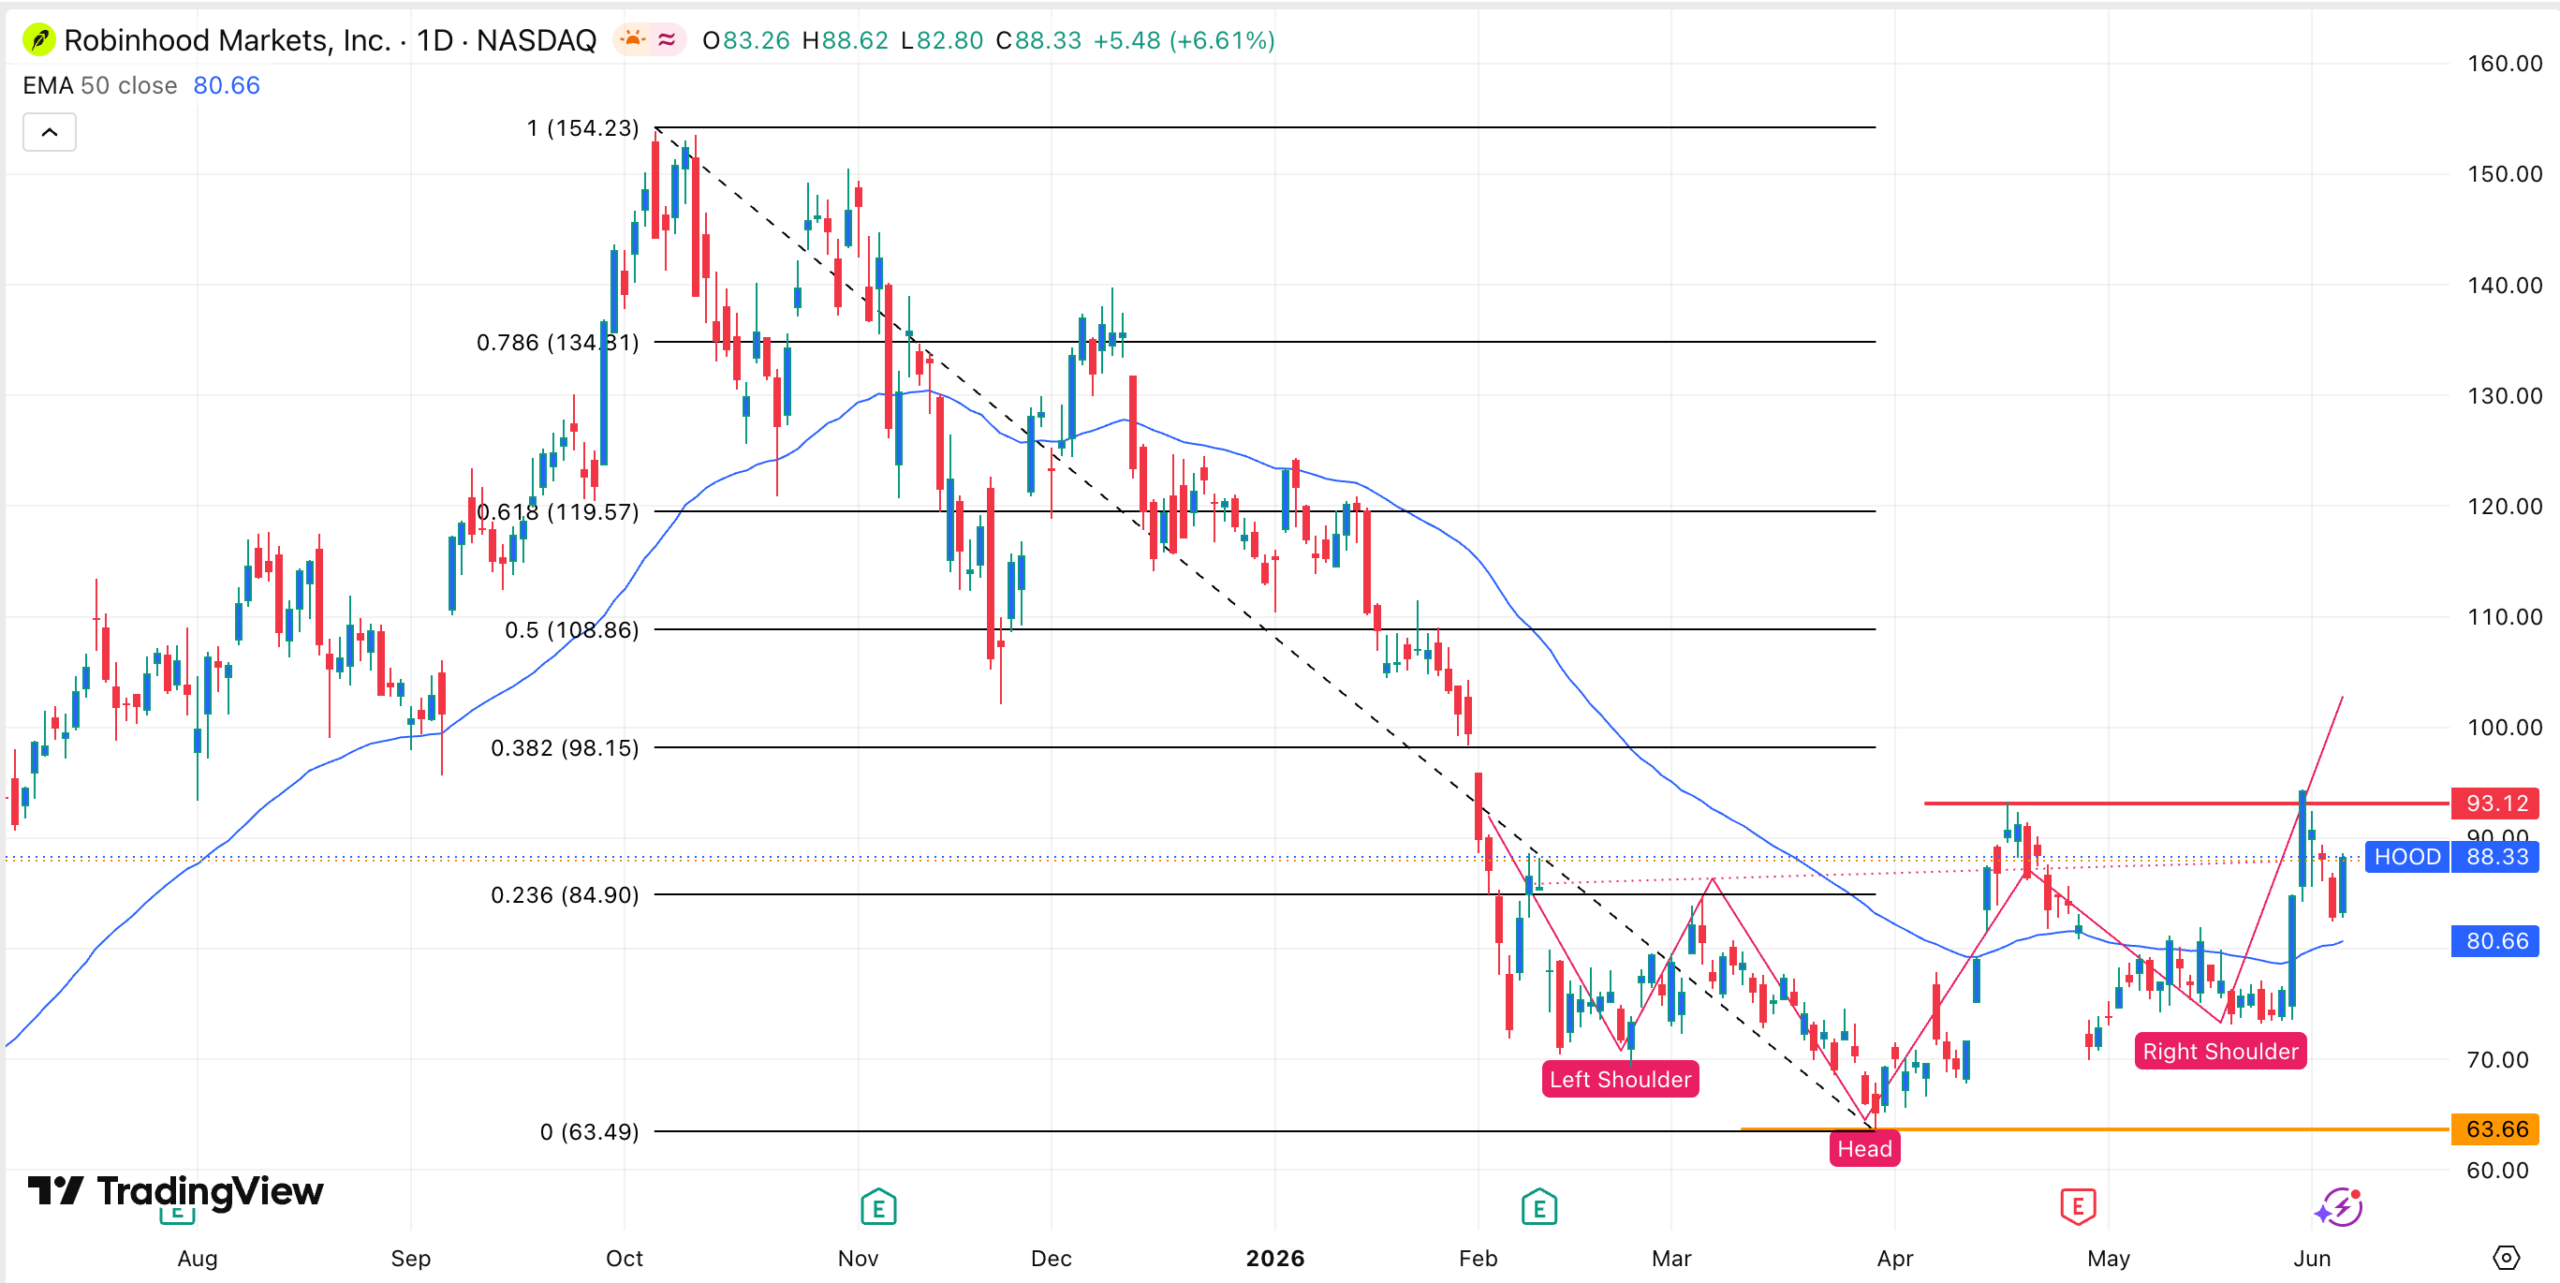Select Fibonacci level 0.5 (108.86) label
Screen dimensions: 2560x1283
pos(571,630)
